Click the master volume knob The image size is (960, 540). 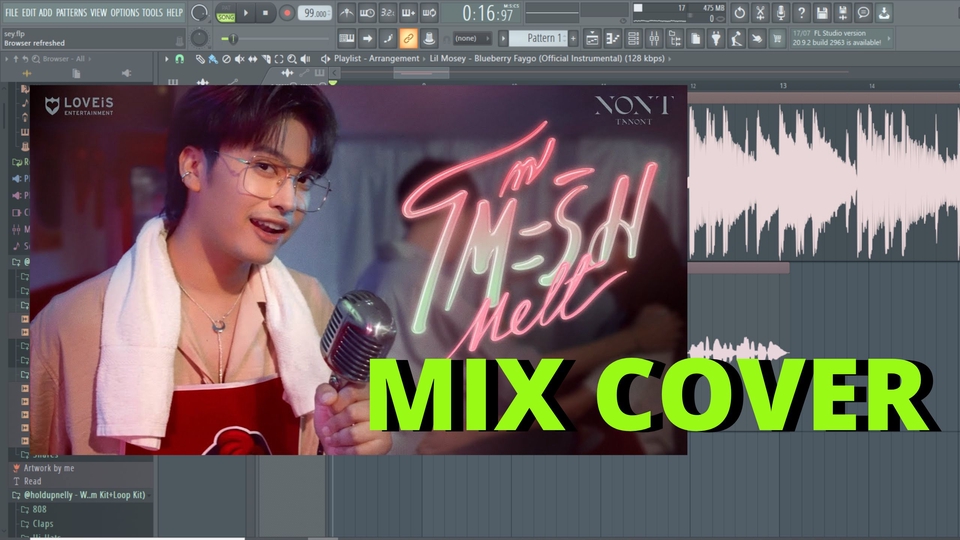click(x=199, y=12)
